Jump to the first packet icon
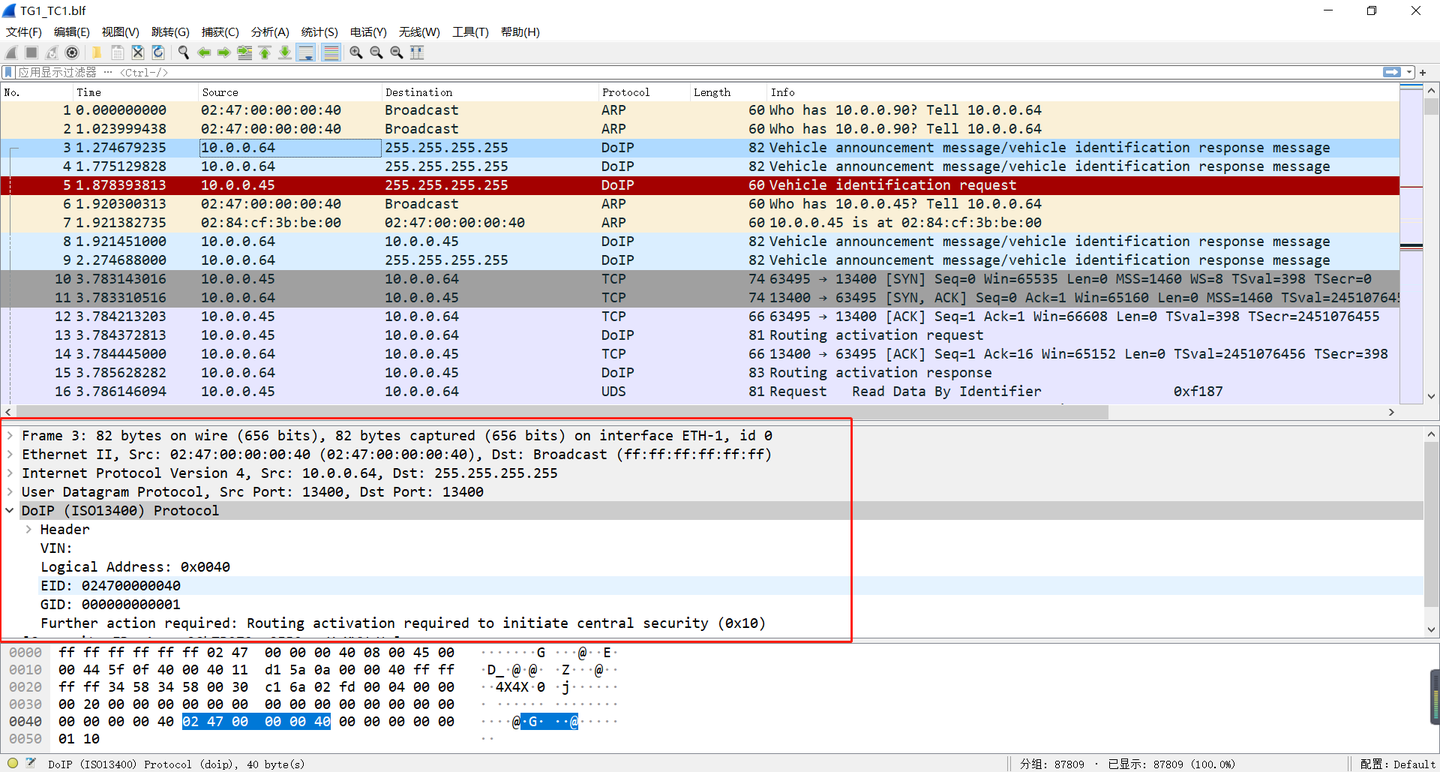Screen dimensions: 1440x772 point(265,52)
